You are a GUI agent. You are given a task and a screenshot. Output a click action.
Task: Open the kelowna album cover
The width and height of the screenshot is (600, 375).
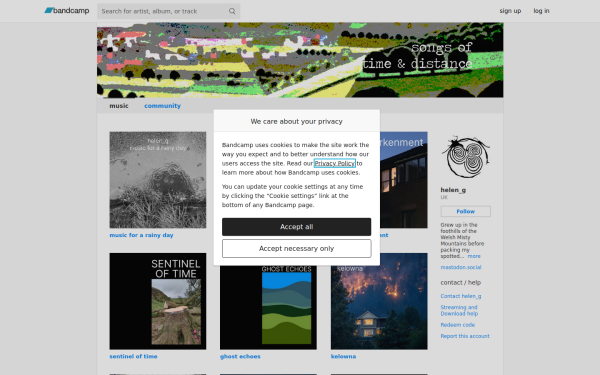point(379,301)
